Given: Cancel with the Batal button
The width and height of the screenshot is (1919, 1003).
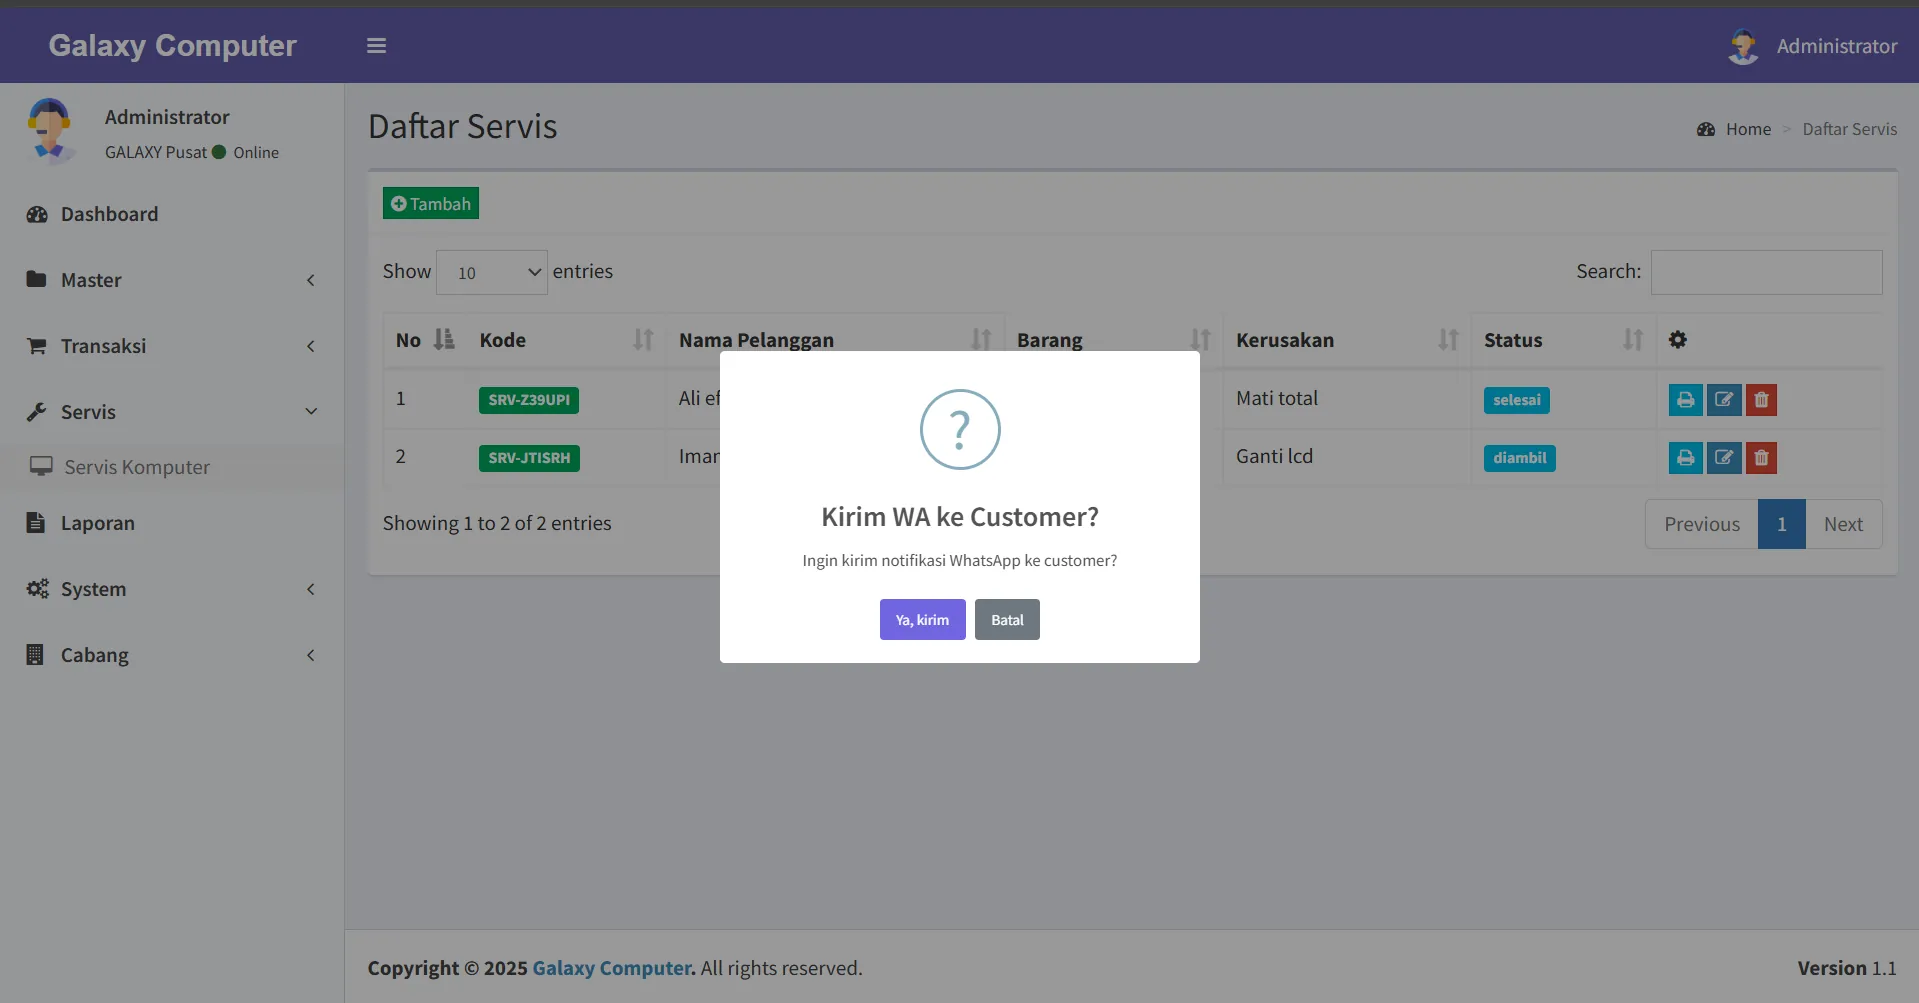Looking at the screenshot, I should point(1007,620).
